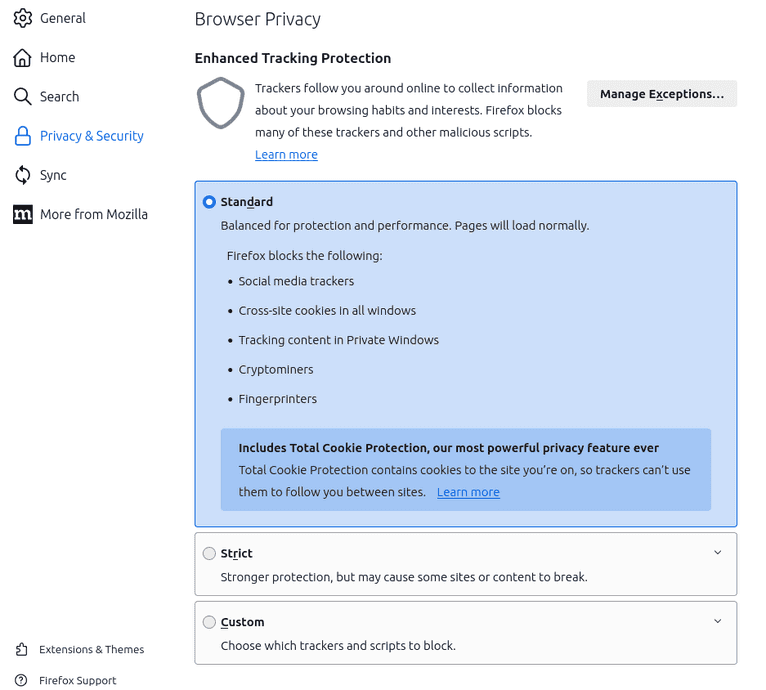The width and height of the screenshot is (766, 690).
Task: Click the Extensions & Themes puzzle icon
Action: [x=22, y=650]
